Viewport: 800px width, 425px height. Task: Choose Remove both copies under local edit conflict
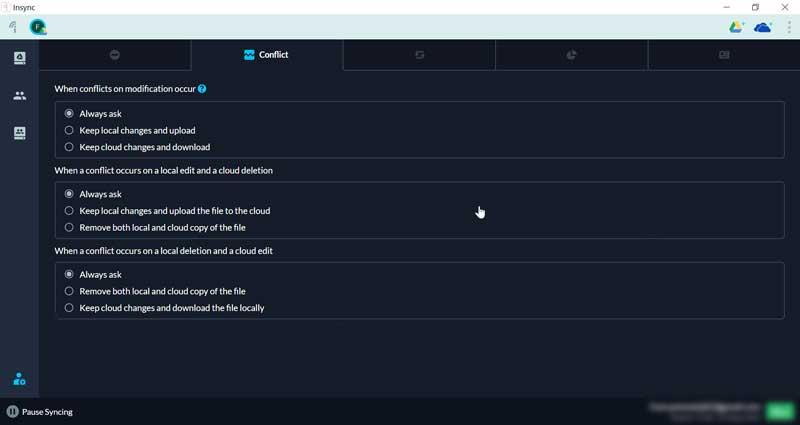pyautogui.click(x=69, y=228)
